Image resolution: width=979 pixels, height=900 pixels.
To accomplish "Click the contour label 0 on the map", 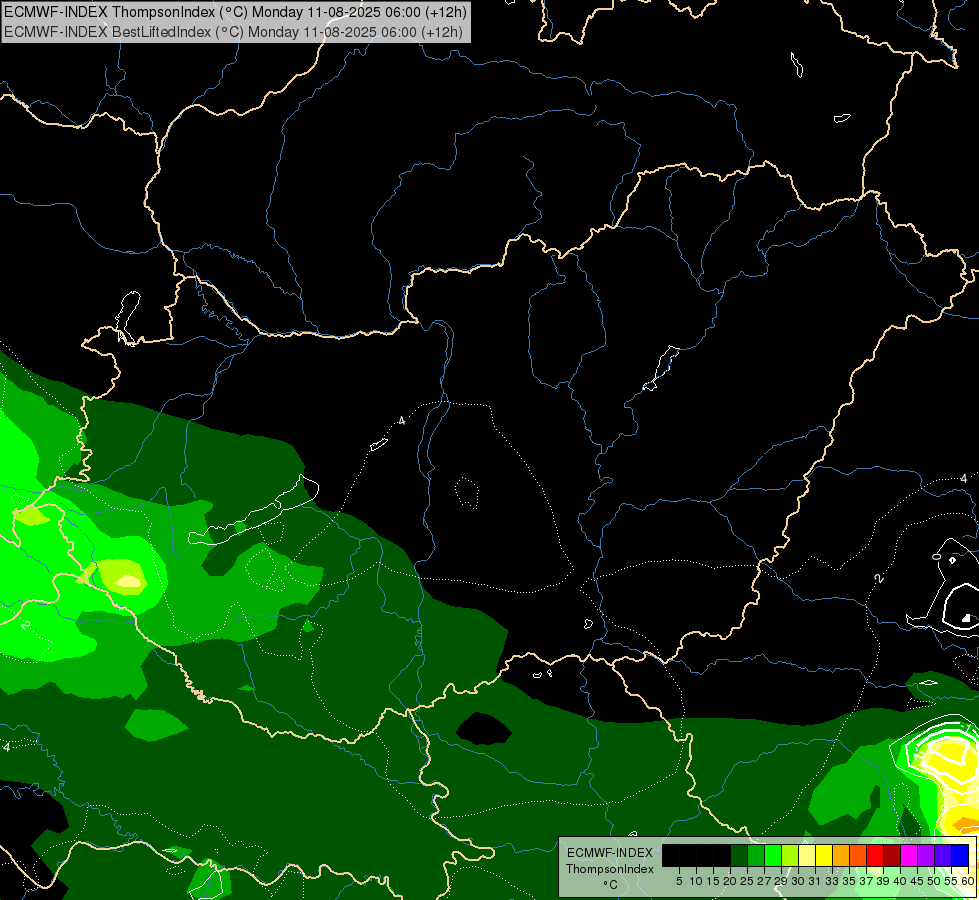I will point(936,555).
